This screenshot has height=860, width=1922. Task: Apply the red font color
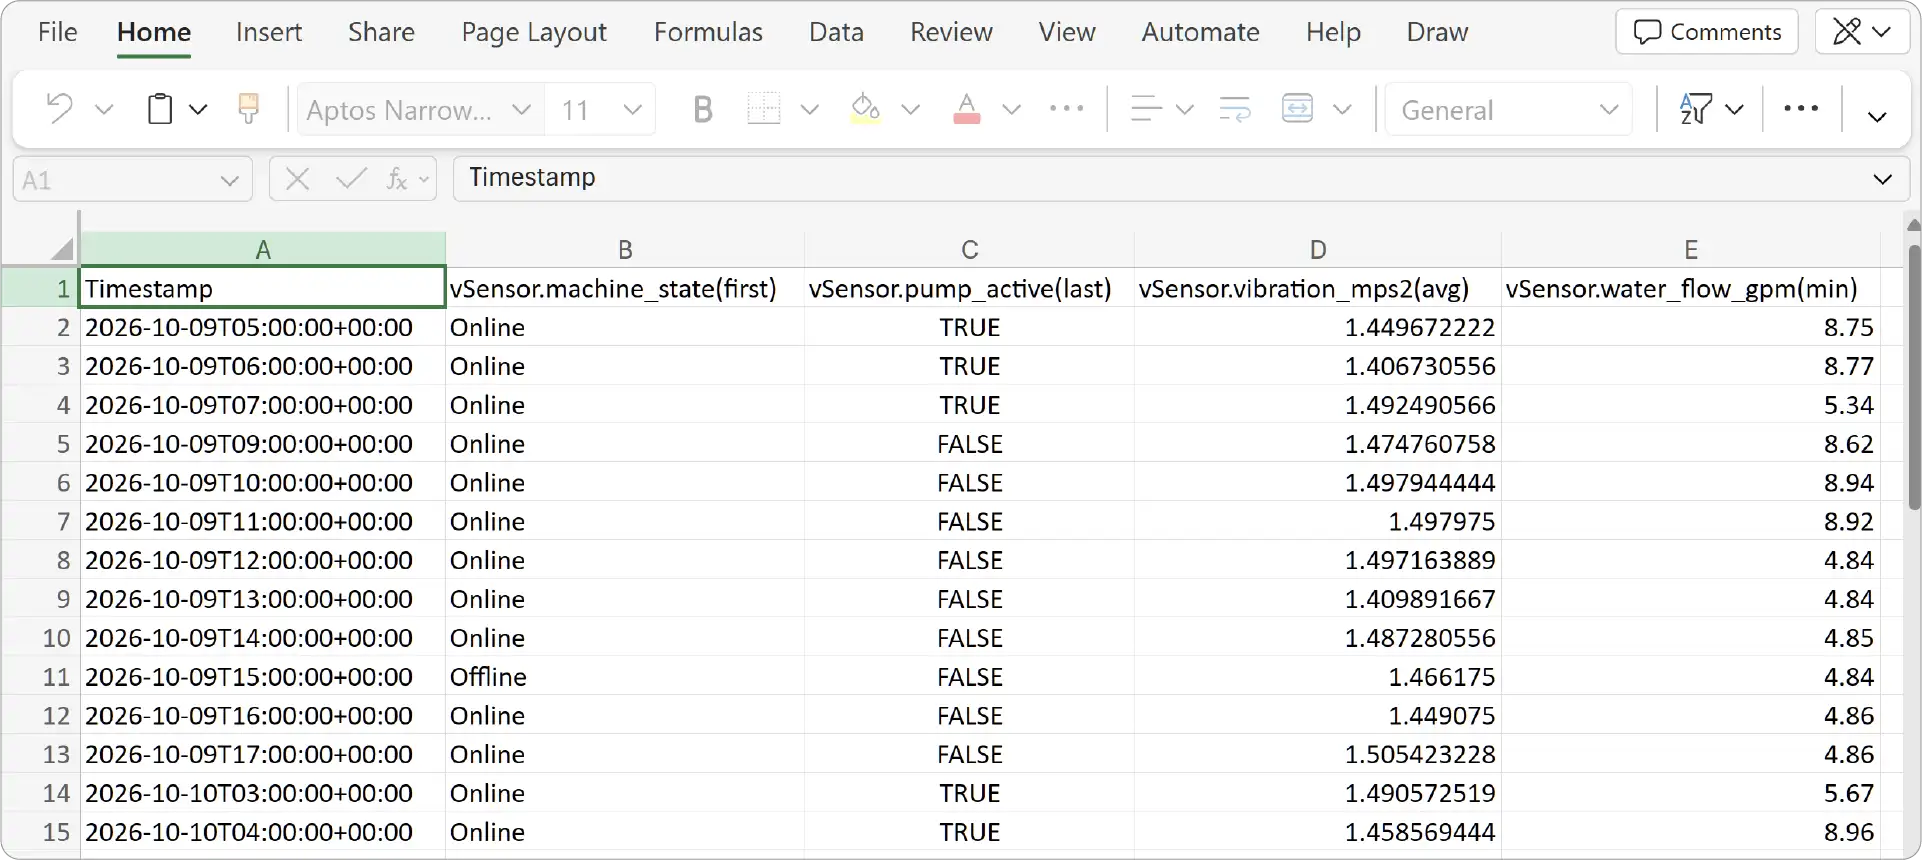pyautogui.click(x=967, y=109)
